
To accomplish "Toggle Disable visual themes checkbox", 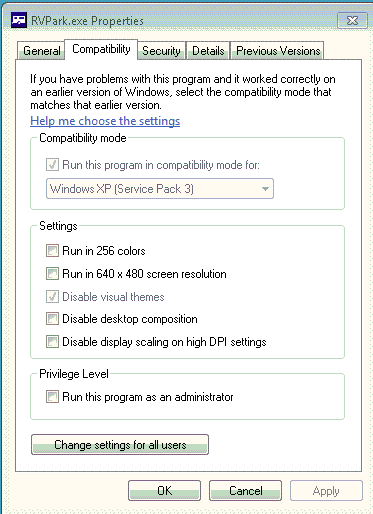I will pos(52,297).
